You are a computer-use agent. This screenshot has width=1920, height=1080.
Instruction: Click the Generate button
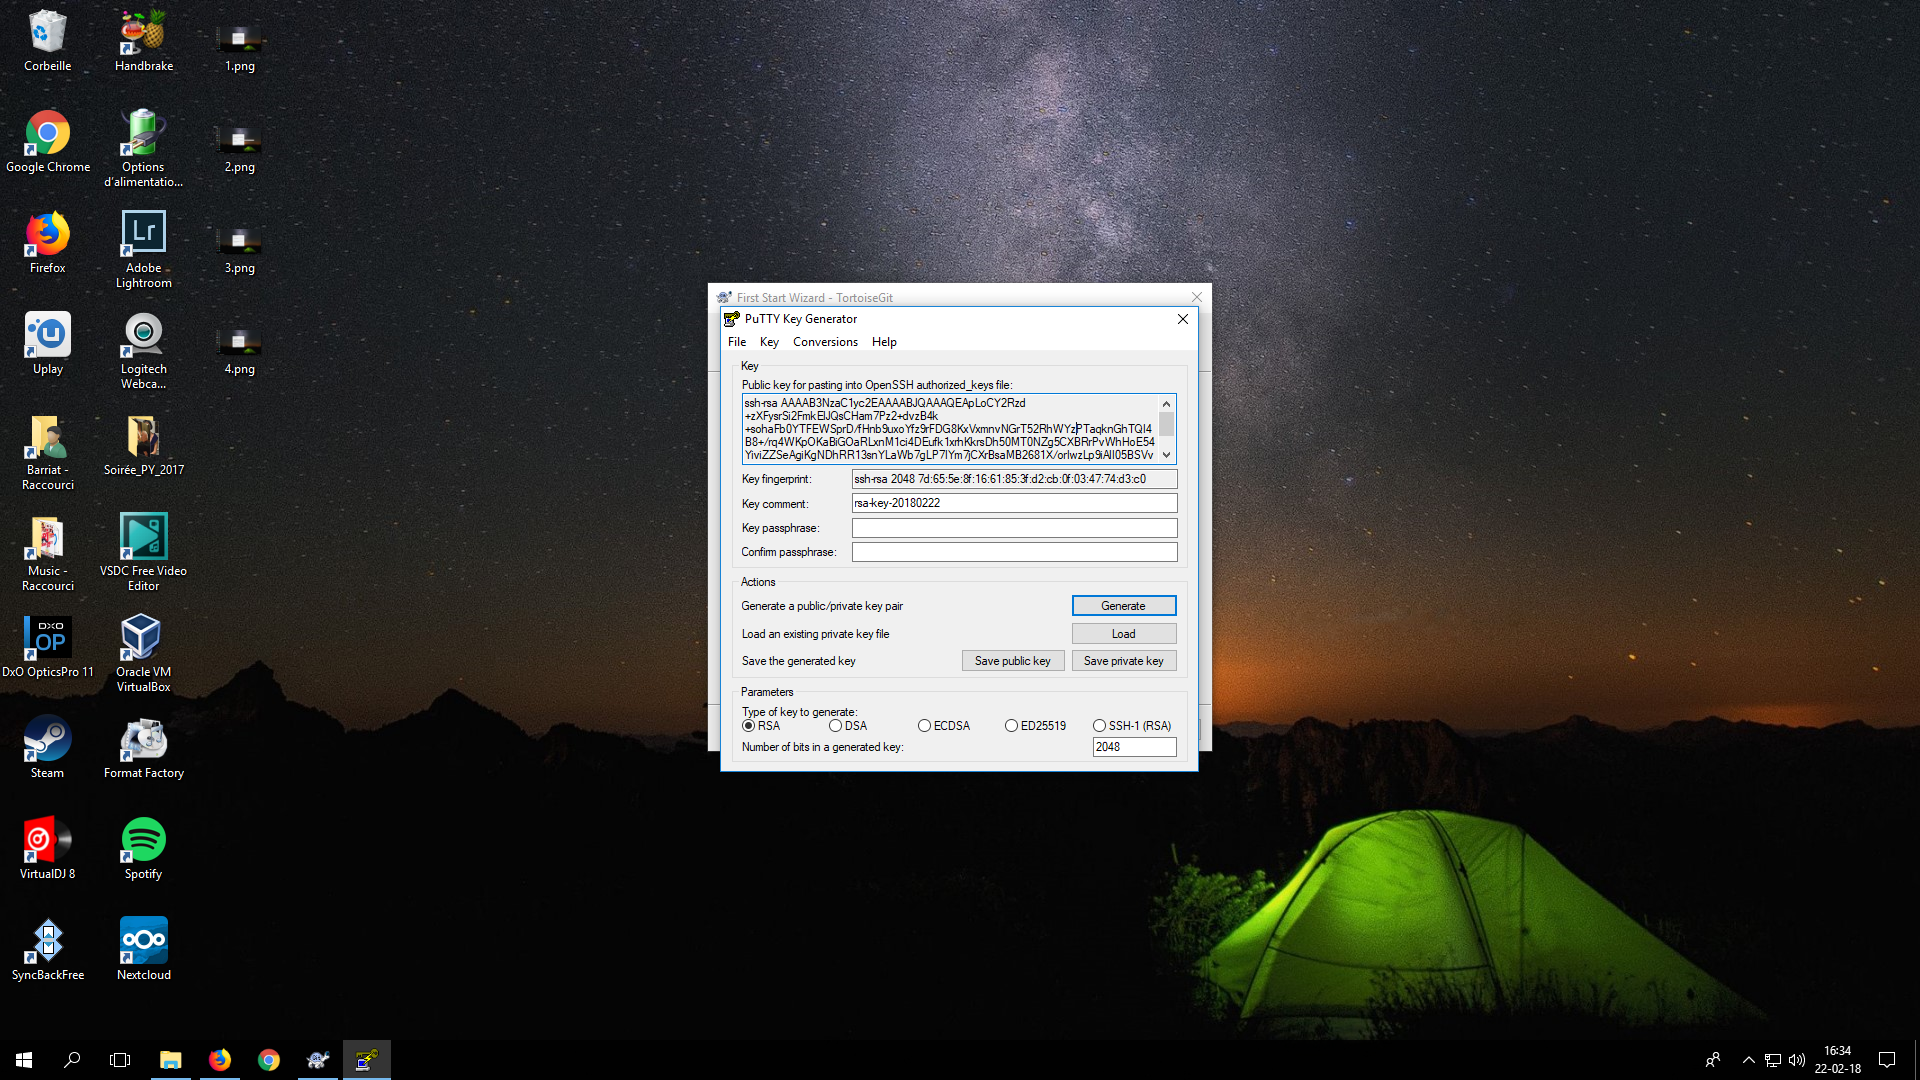pyautogui.click(x=1123, y=606)
